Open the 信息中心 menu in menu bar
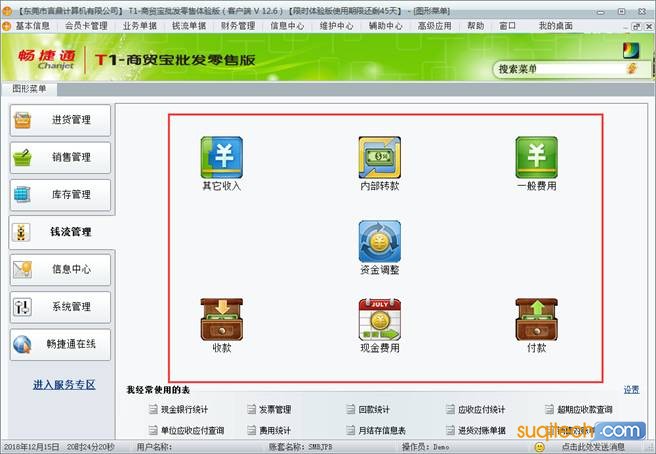 click(x=287, y=26)
